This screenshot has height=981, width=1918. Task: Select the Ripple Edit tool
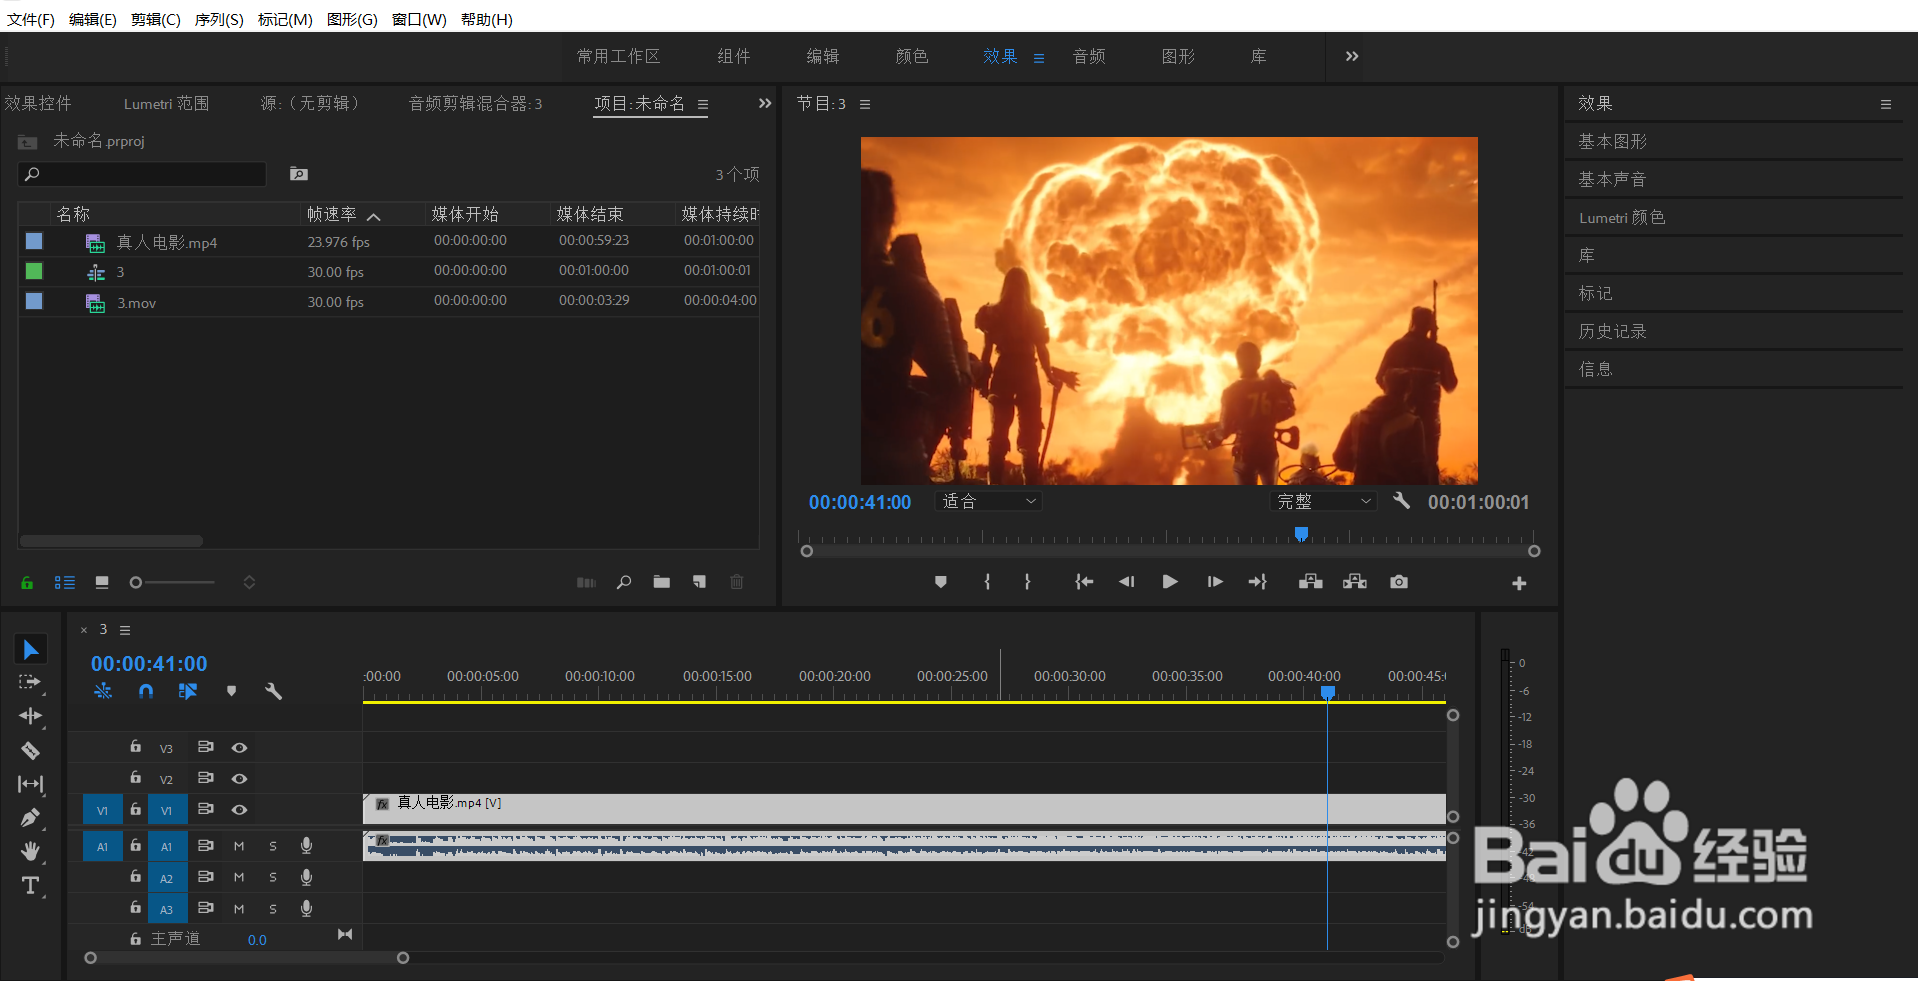click(x=30, y=716)
